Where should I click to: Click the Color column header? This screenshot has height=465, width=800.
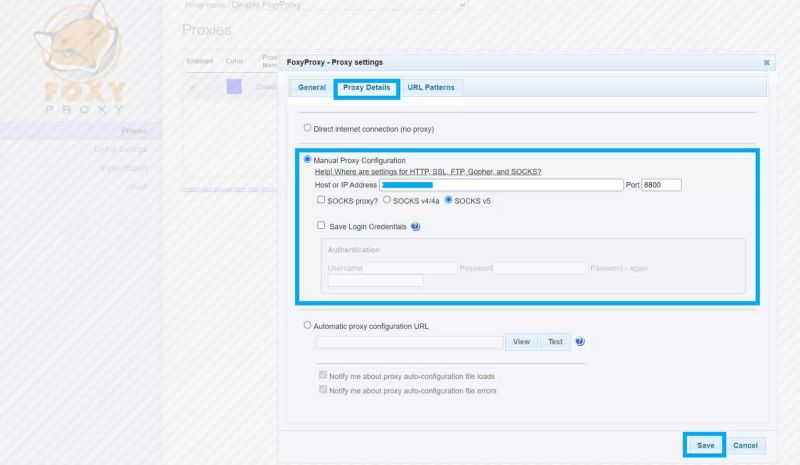234,61
